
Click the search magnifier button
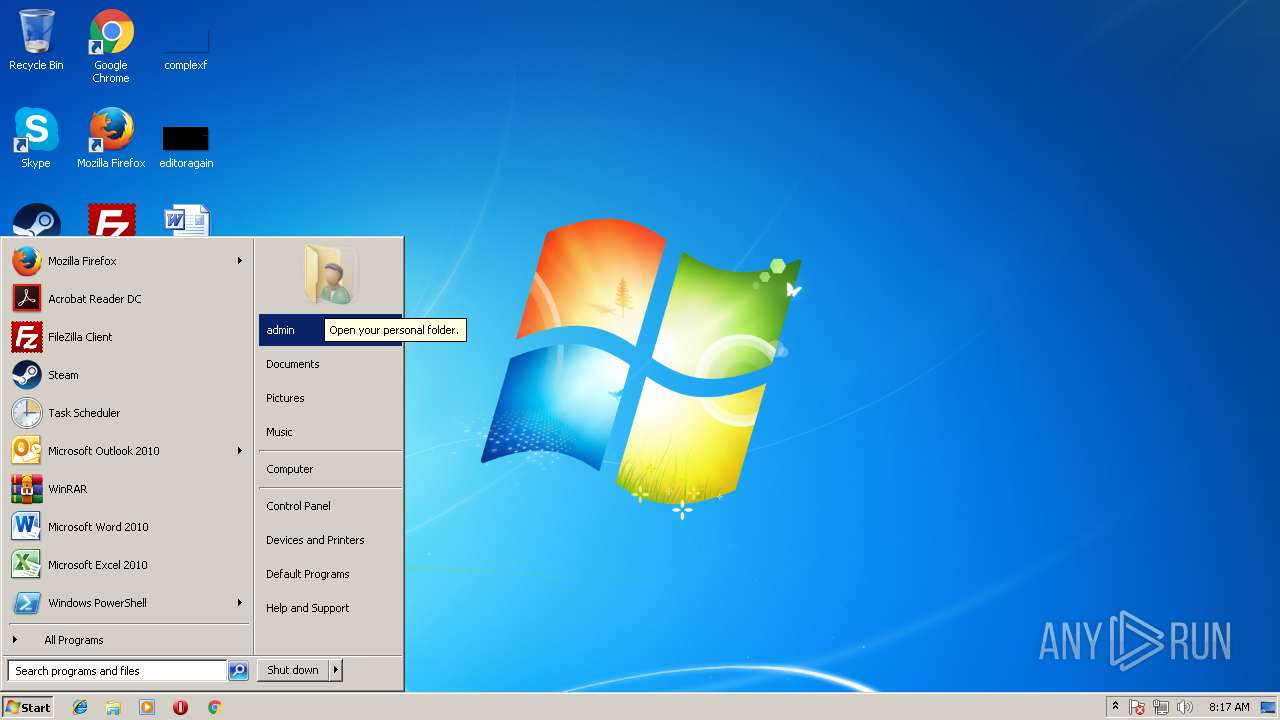(x=238, y=671)
